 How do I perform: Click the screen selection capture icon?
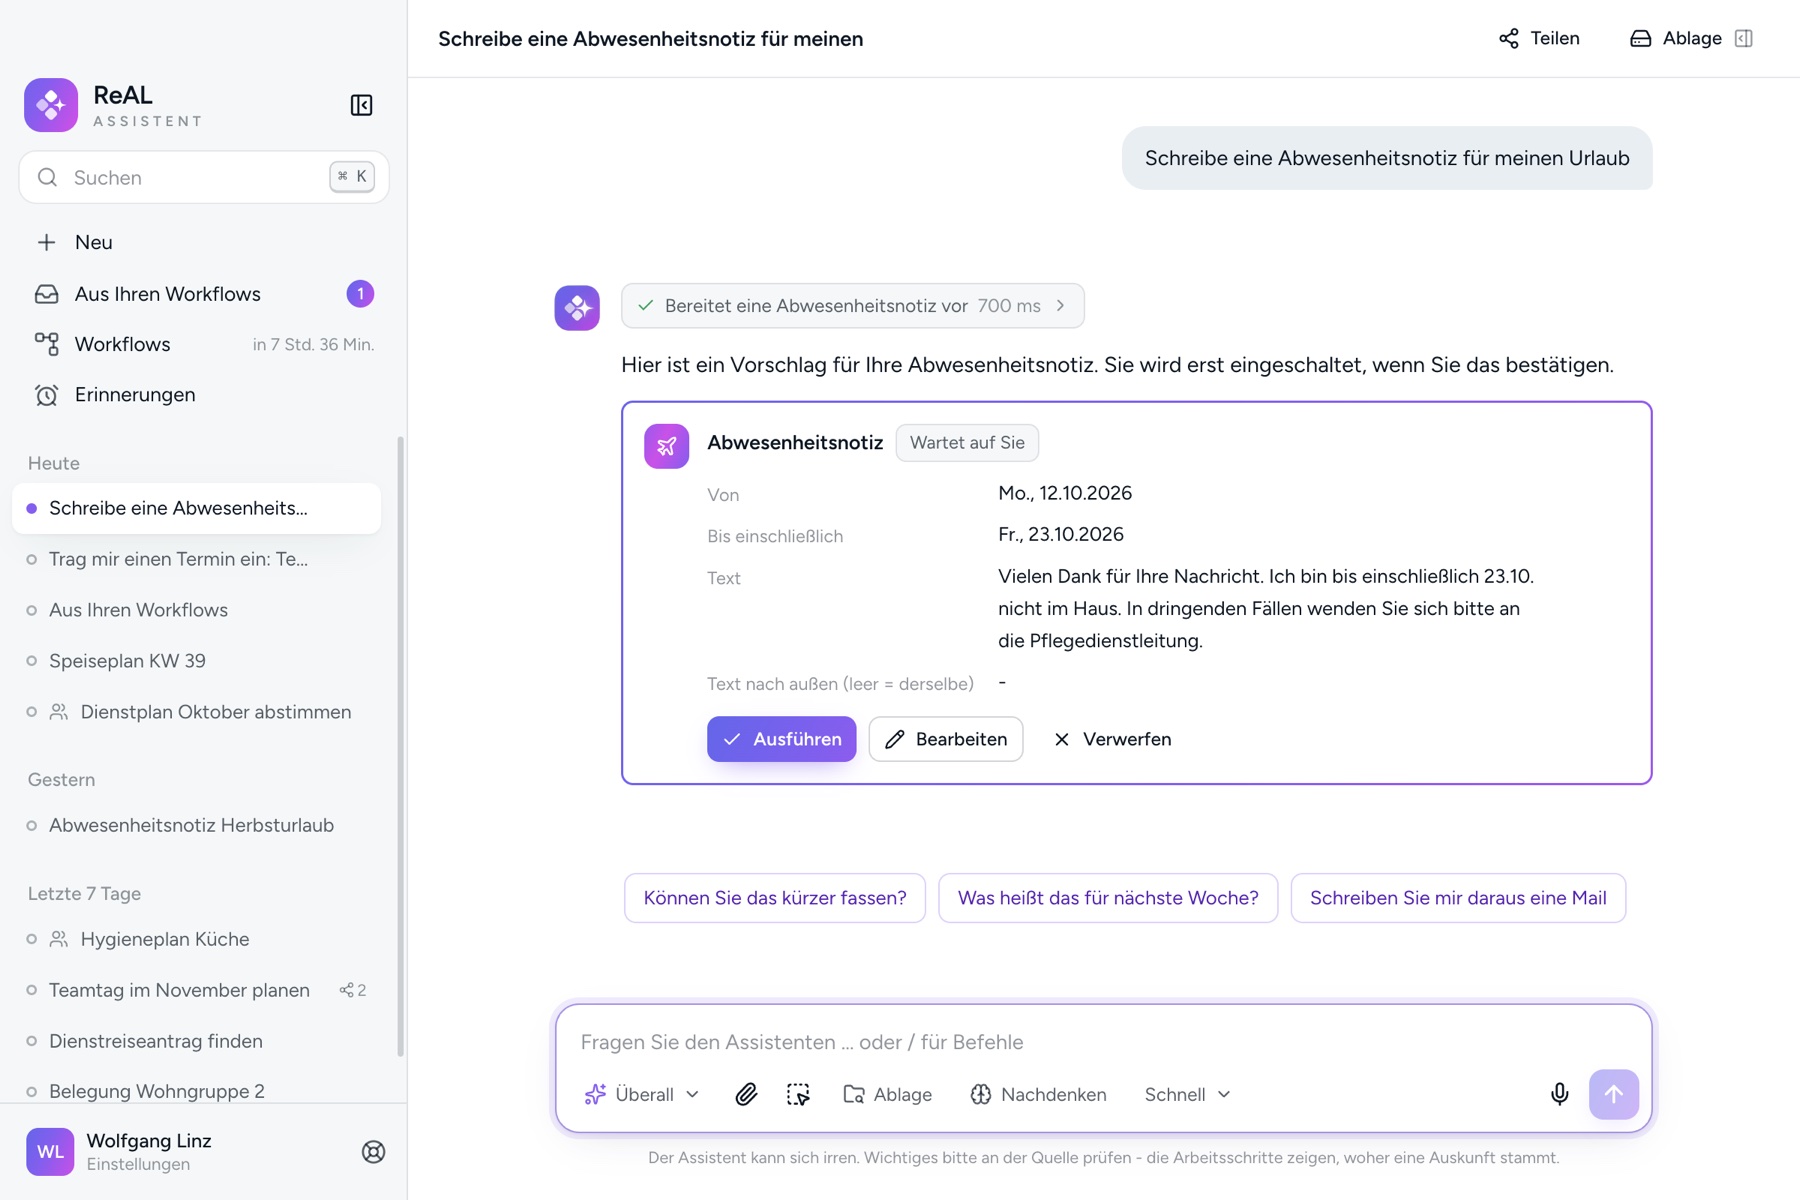[x=798, y=1094]
